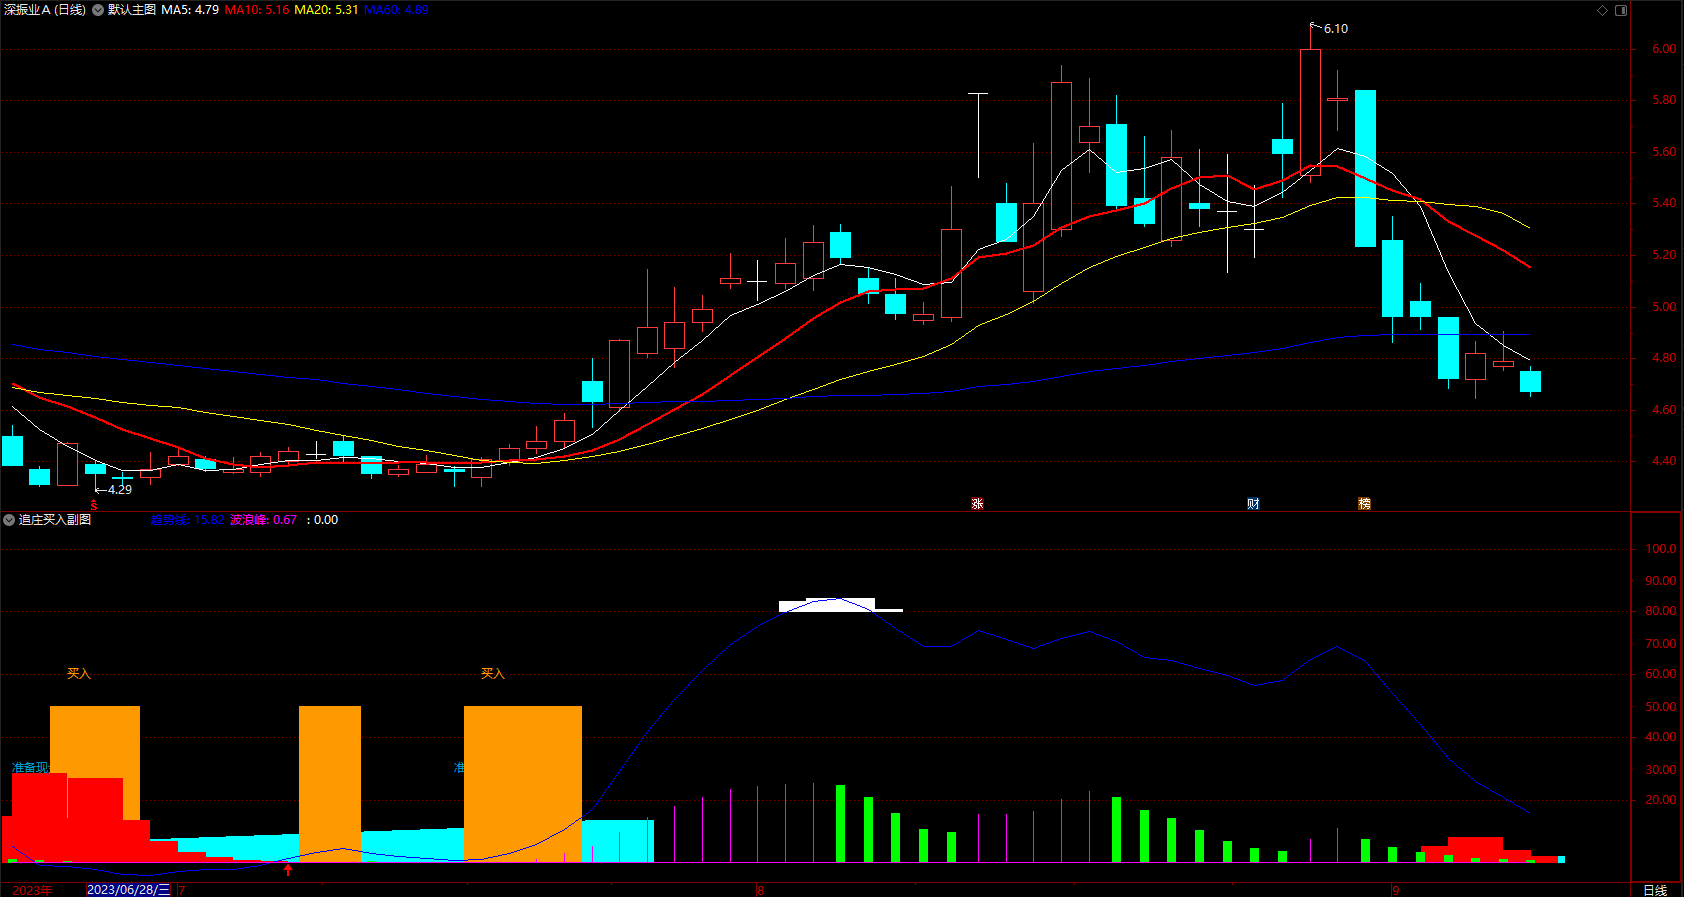
Task: Click the first 买入 signal label on the left
Action: click(x=79, y=674)
